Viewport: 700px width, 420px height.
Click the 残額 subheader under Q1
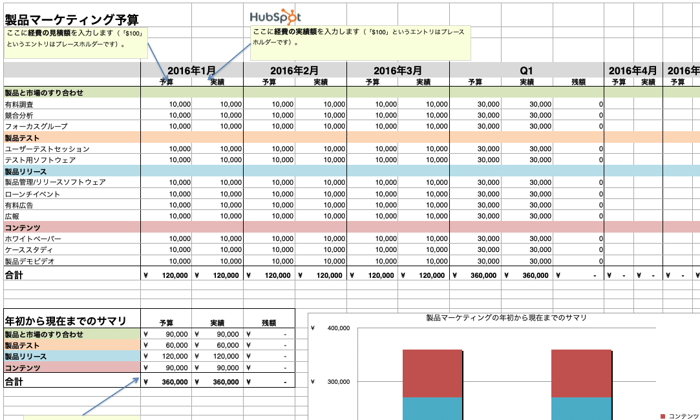579,82
